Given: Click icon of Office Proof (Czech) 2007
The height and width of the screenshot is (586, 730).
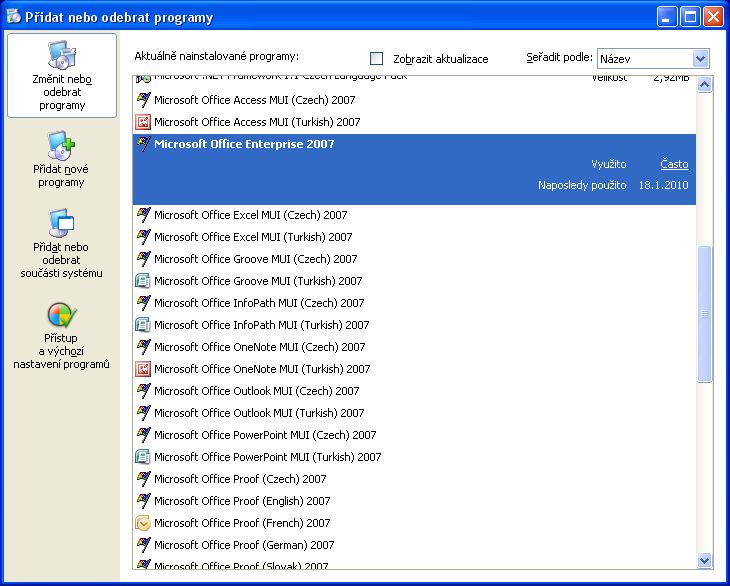Looking at the screenshot, I should (x=143, y=479).
